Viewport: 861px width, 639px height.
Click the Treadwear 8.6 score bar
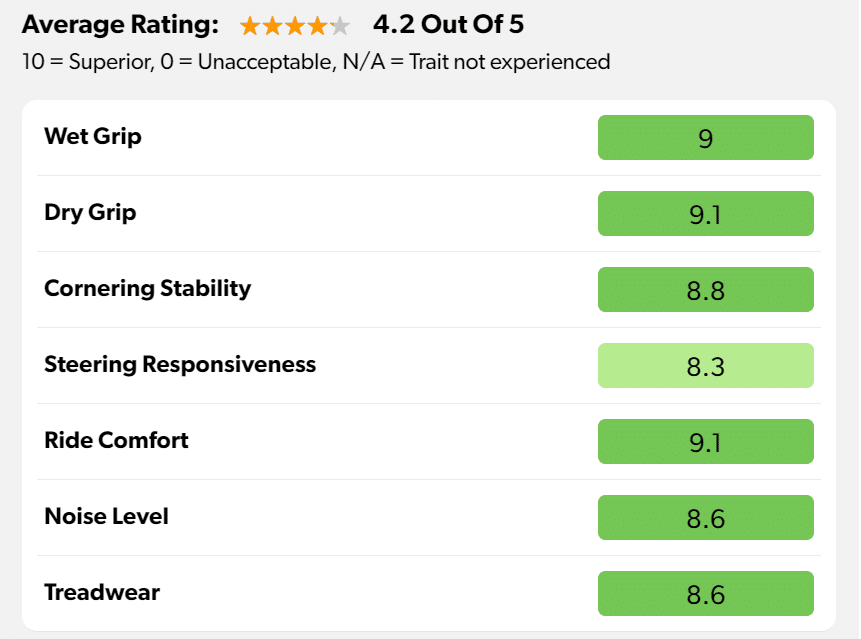(705, 594)
